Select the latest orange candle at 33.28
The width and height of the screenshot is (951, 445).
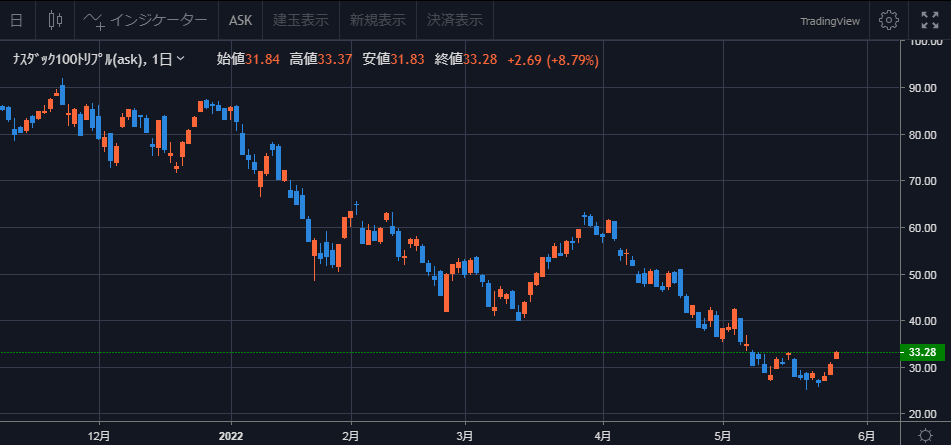pos(836,355)
